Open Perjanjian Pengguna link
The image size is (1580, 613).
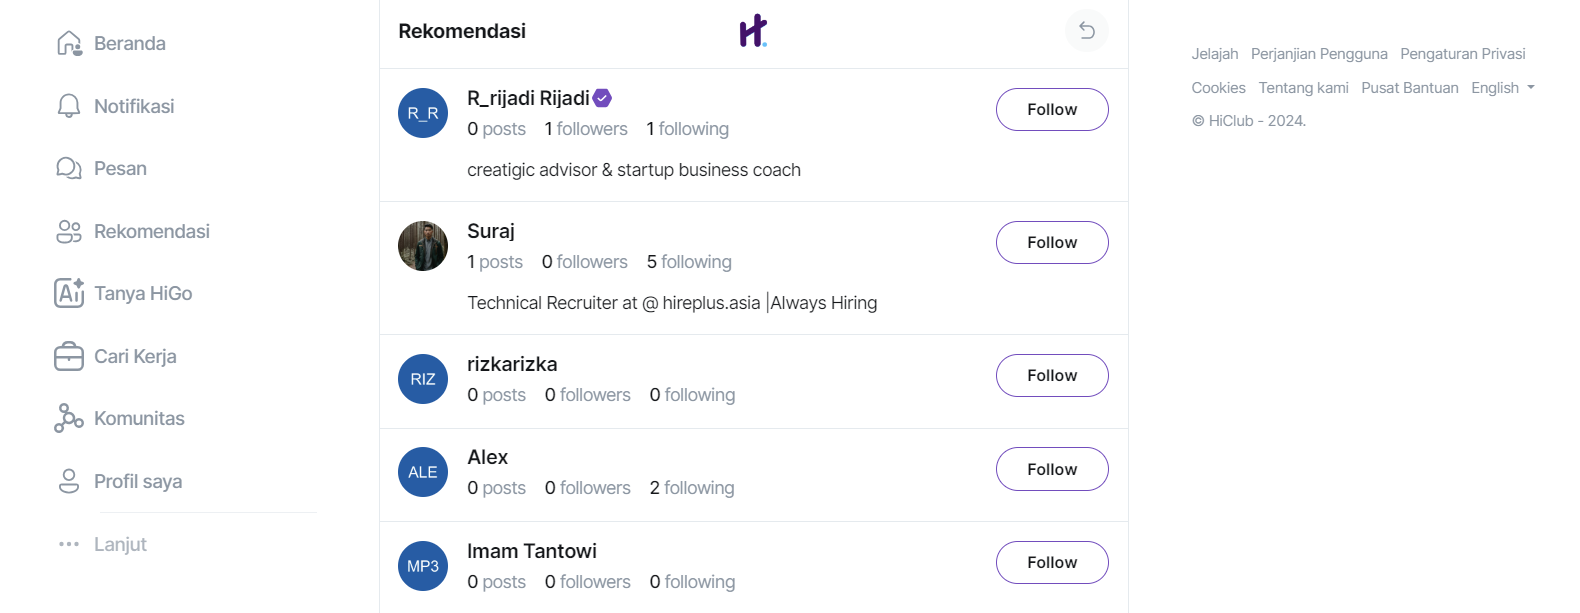(1319, 54)
